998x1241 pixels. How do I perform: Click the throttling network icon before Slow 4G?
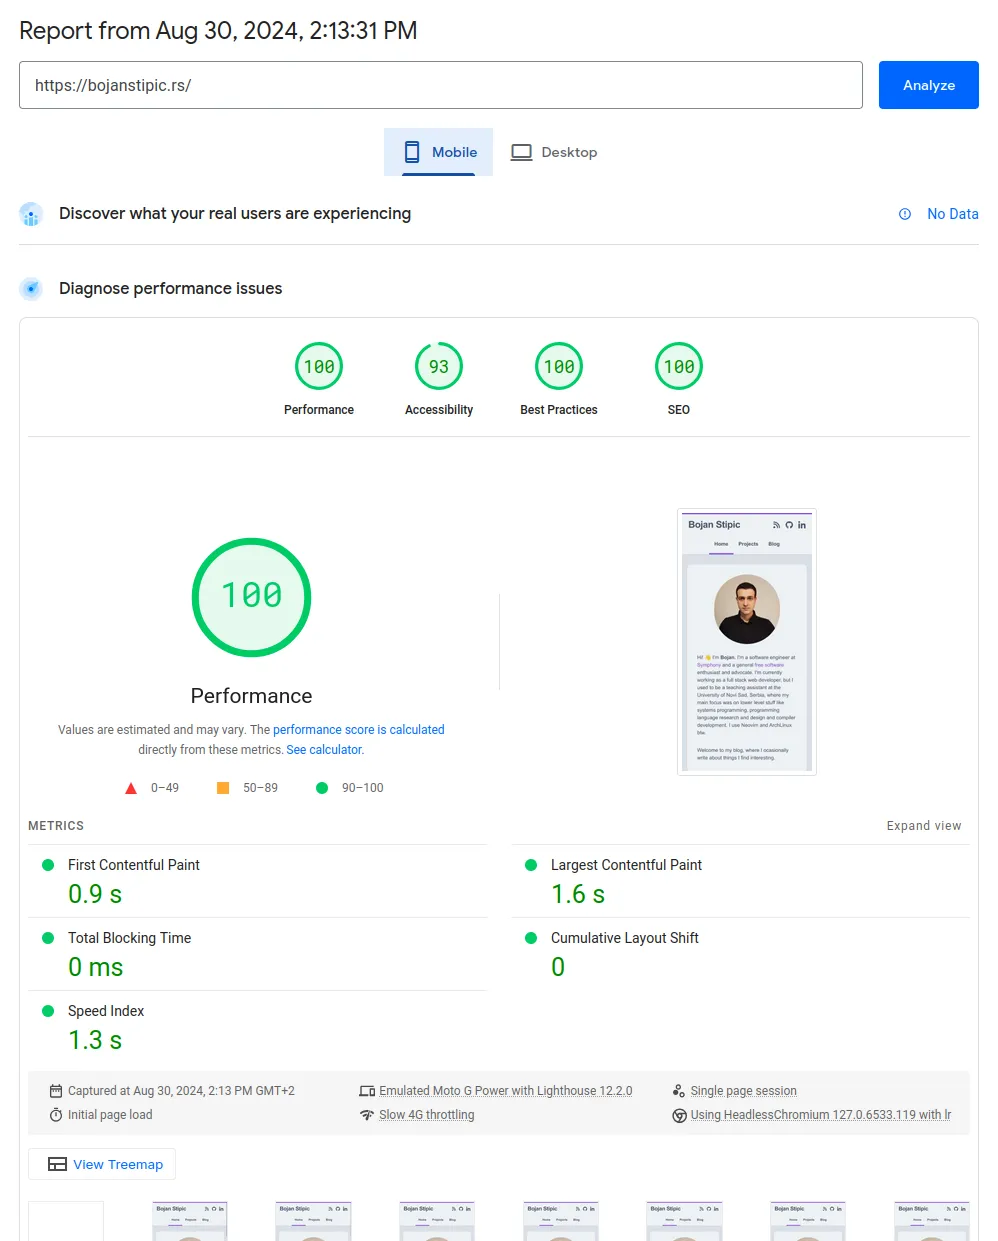[x=368, y=1114]
